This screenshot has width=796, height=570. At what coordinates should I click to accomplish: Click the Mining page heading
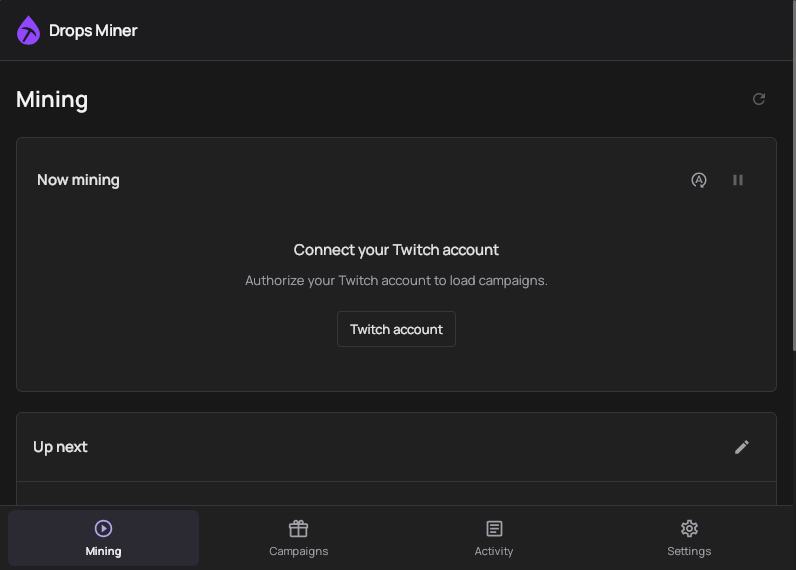coord(52,99)
